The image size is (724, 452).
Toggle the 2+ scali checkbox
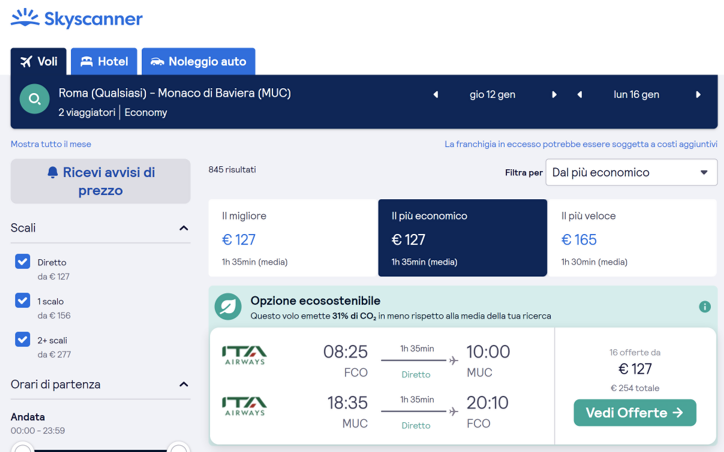click(23, 339)
